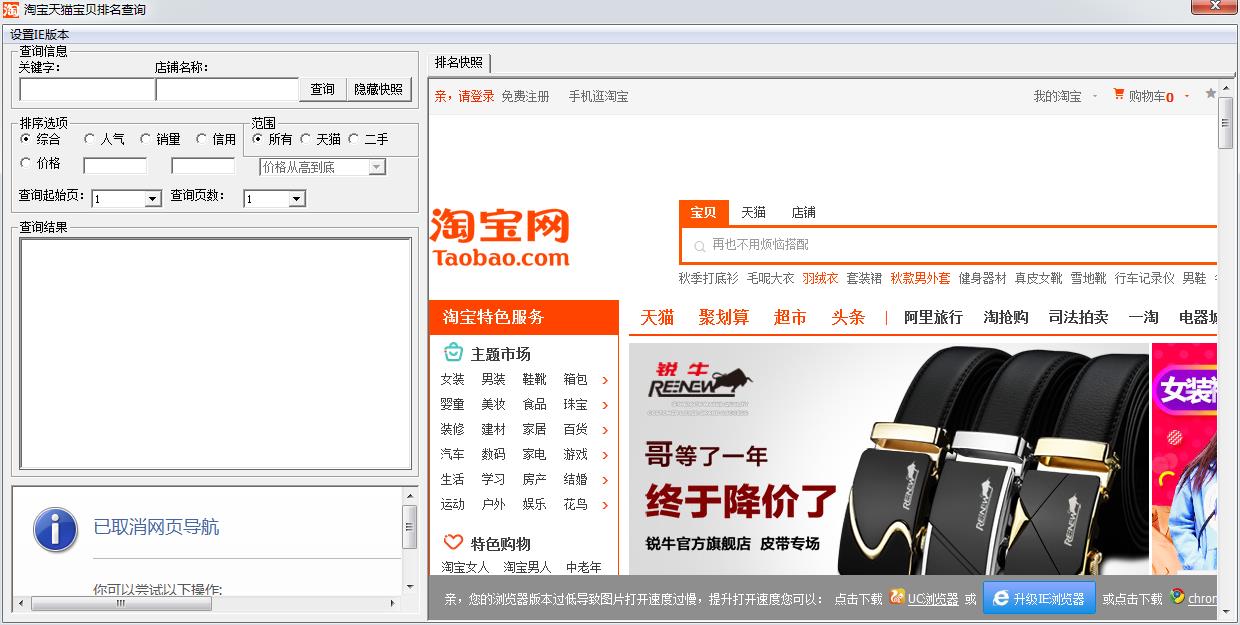Open the 查询页数 dropdown
Viewport: 1240px width, 625px height.
296,199
